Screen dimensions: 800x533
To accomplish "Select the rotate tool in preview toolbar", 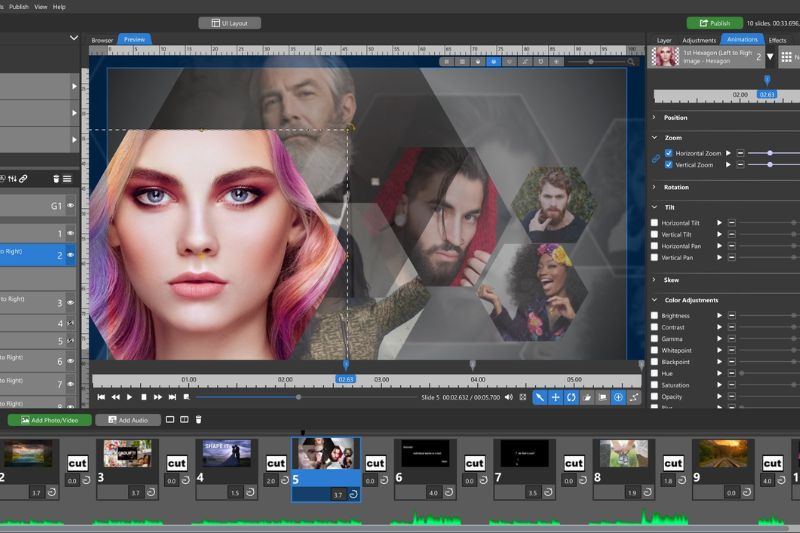I will pos(571,397).
